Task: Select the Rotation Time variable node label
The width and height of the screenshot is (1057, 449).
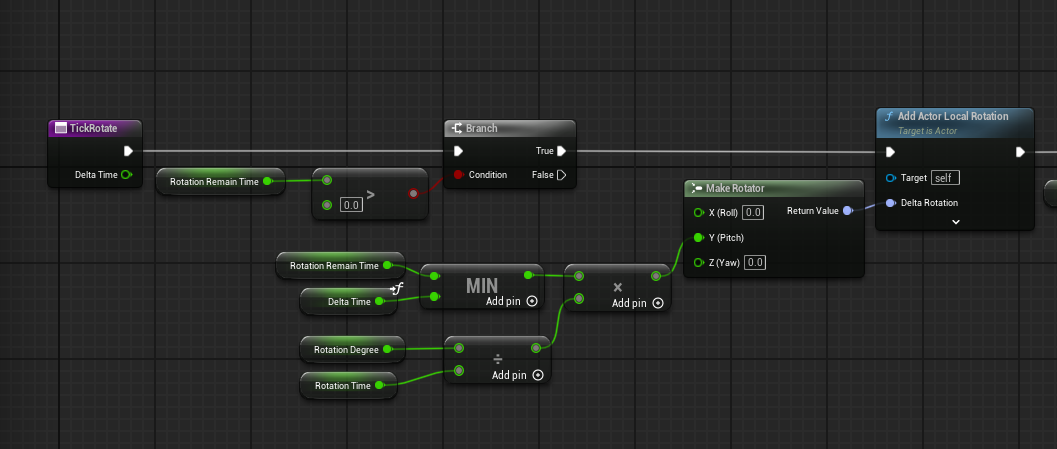Action: [343, 386]
